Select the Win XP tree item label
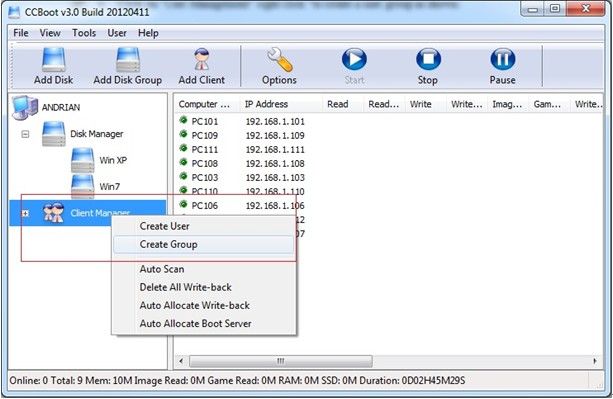Screen dimensions: 613x399 113,160
